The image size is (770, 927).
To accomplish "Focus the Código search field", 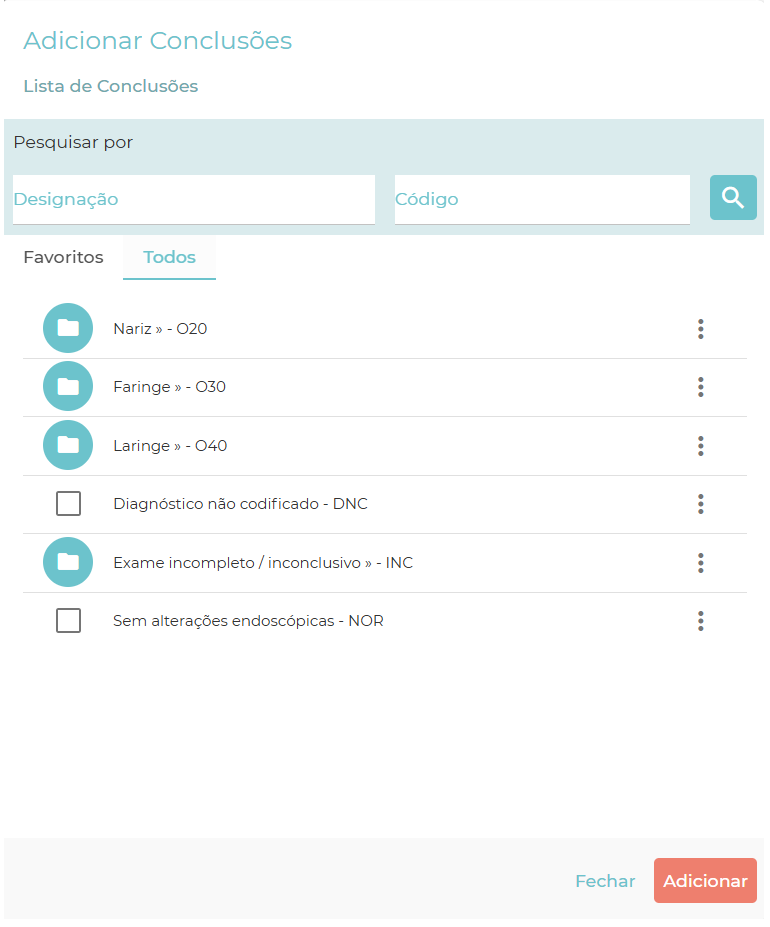I will click(541, 199).
